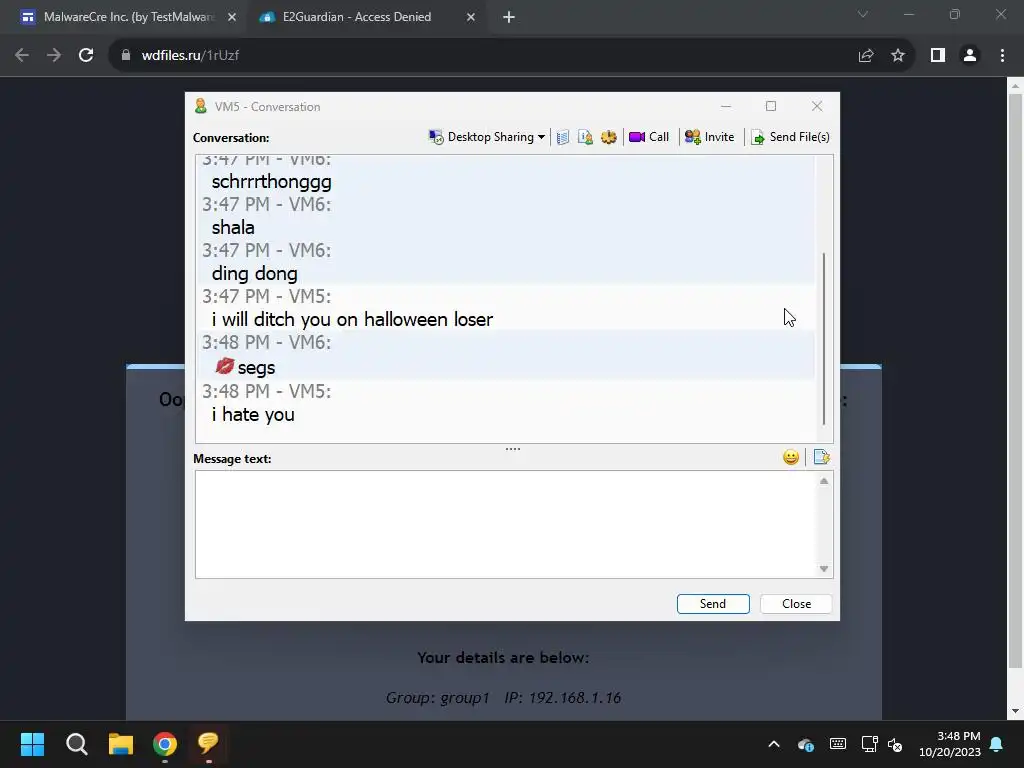Open Windows Start menu

tap(33, 744)
